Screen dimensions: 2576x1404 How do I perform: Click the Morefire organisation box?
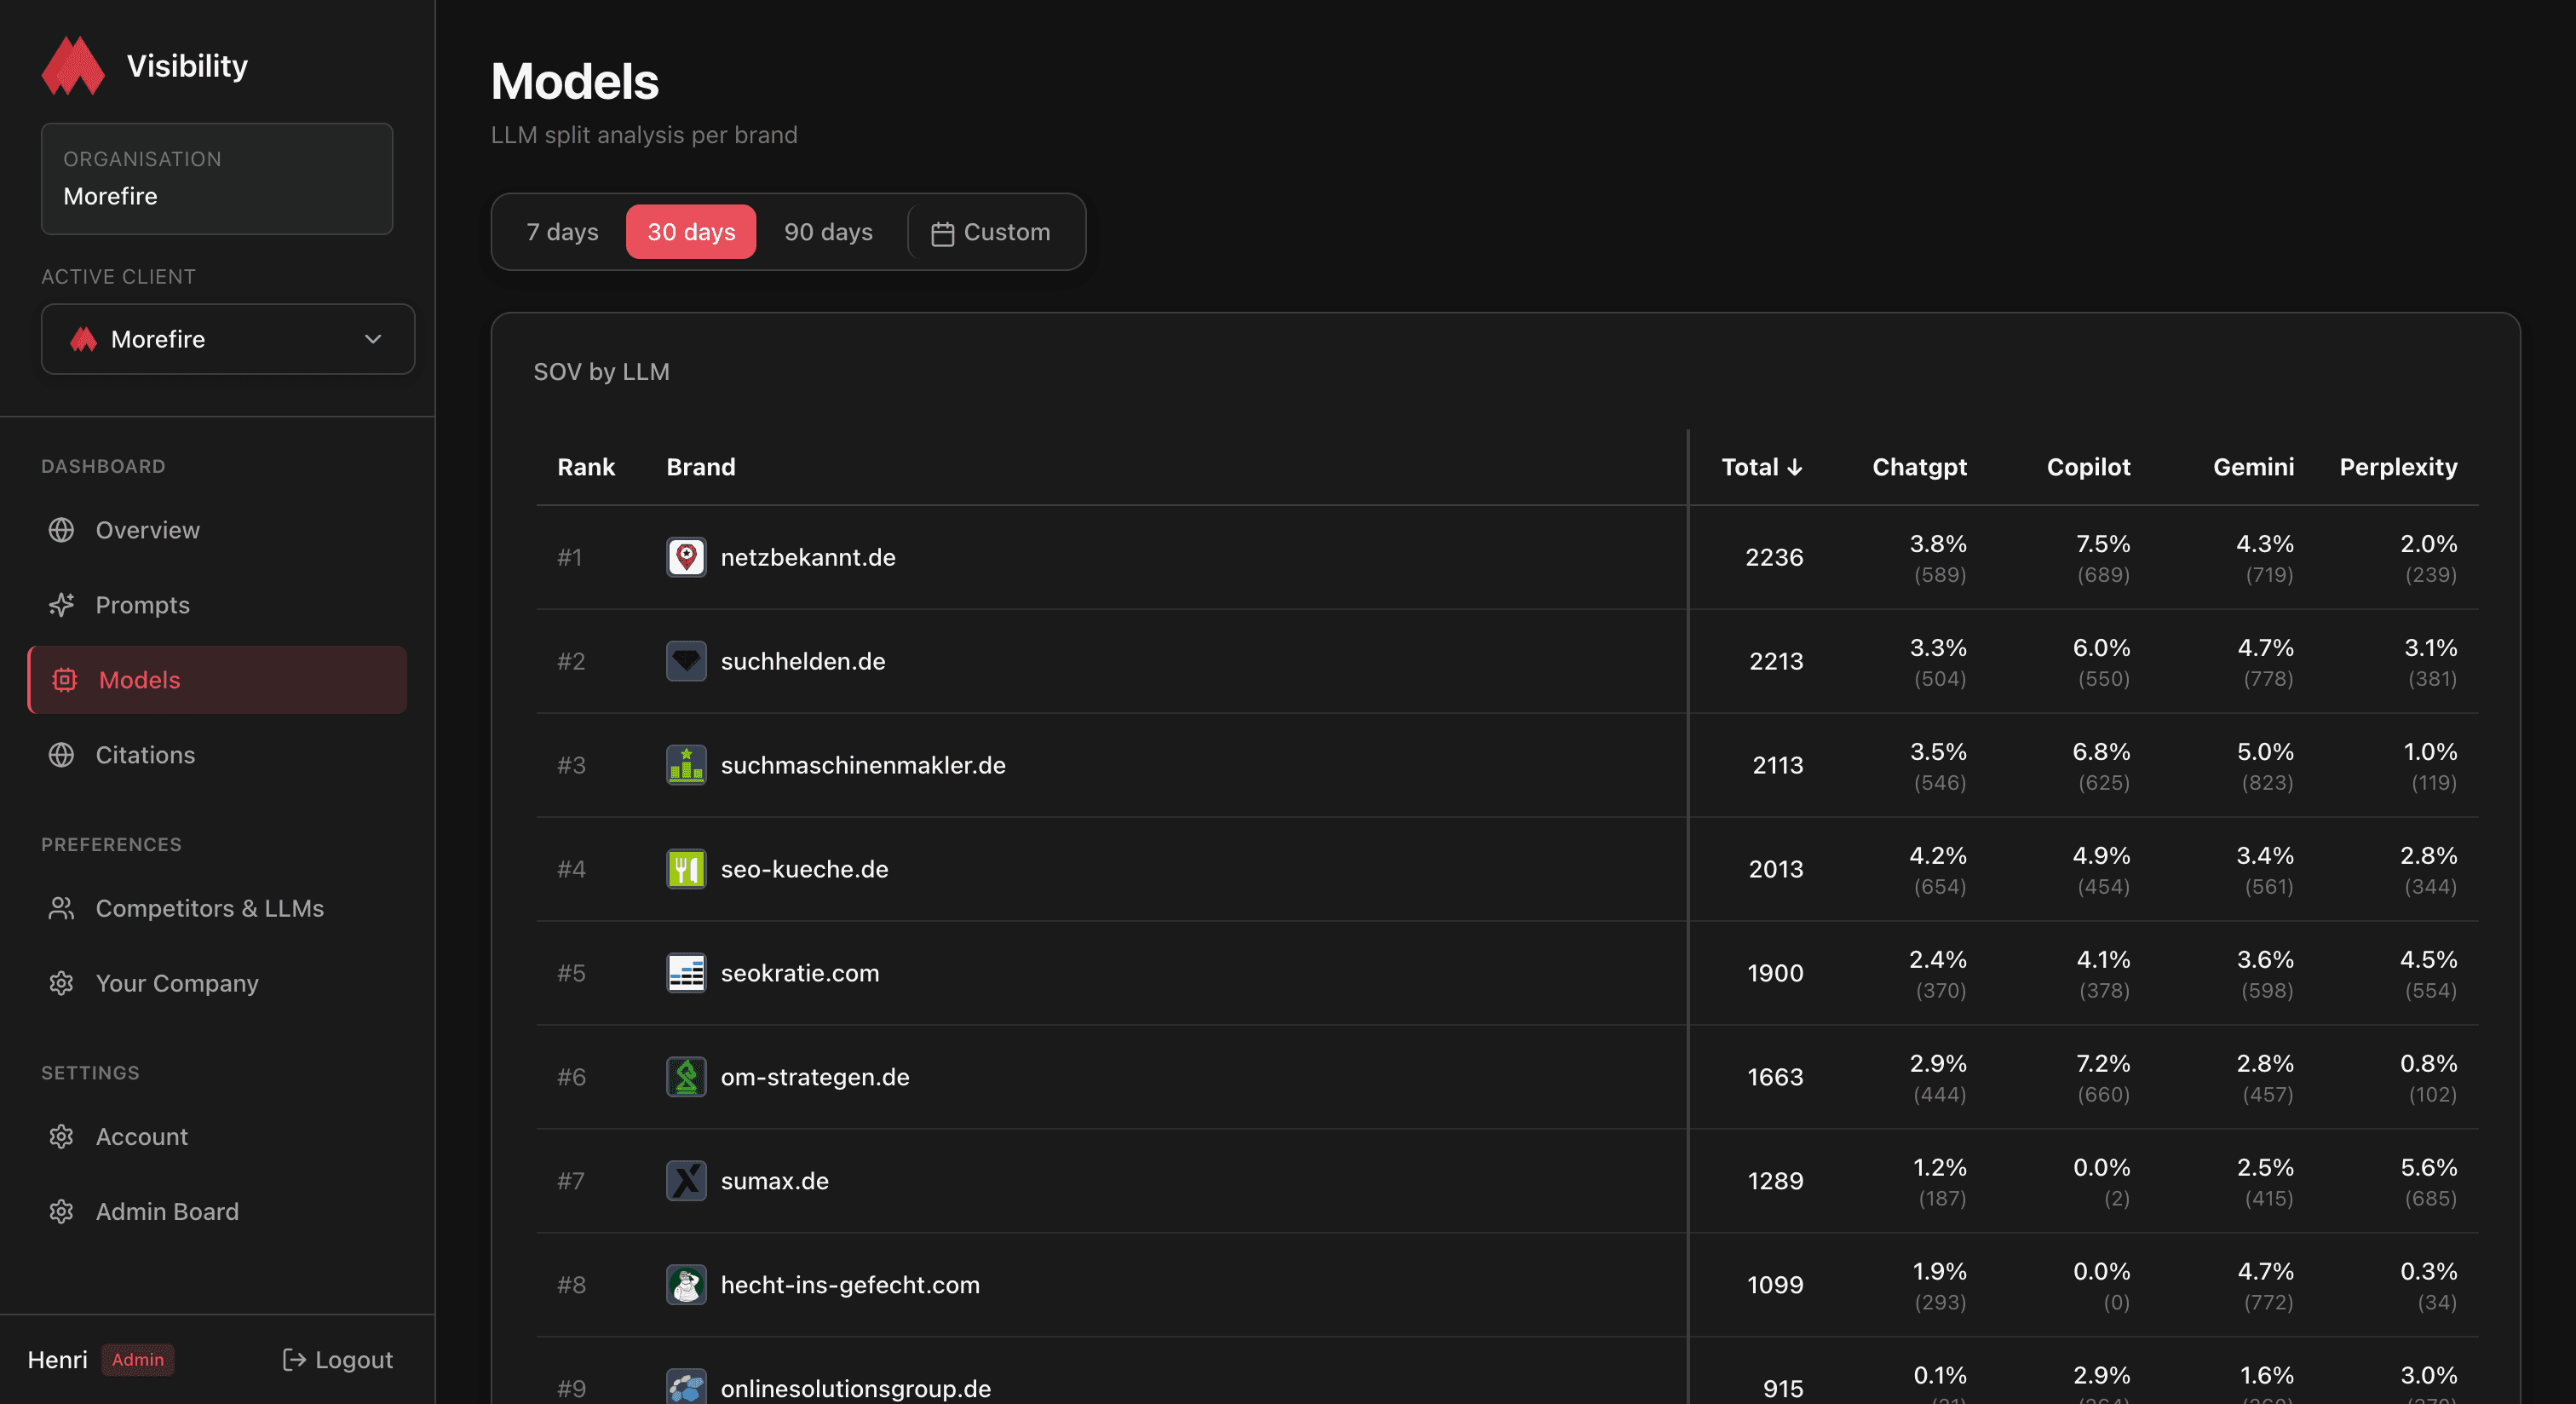[x=217, y=179]
